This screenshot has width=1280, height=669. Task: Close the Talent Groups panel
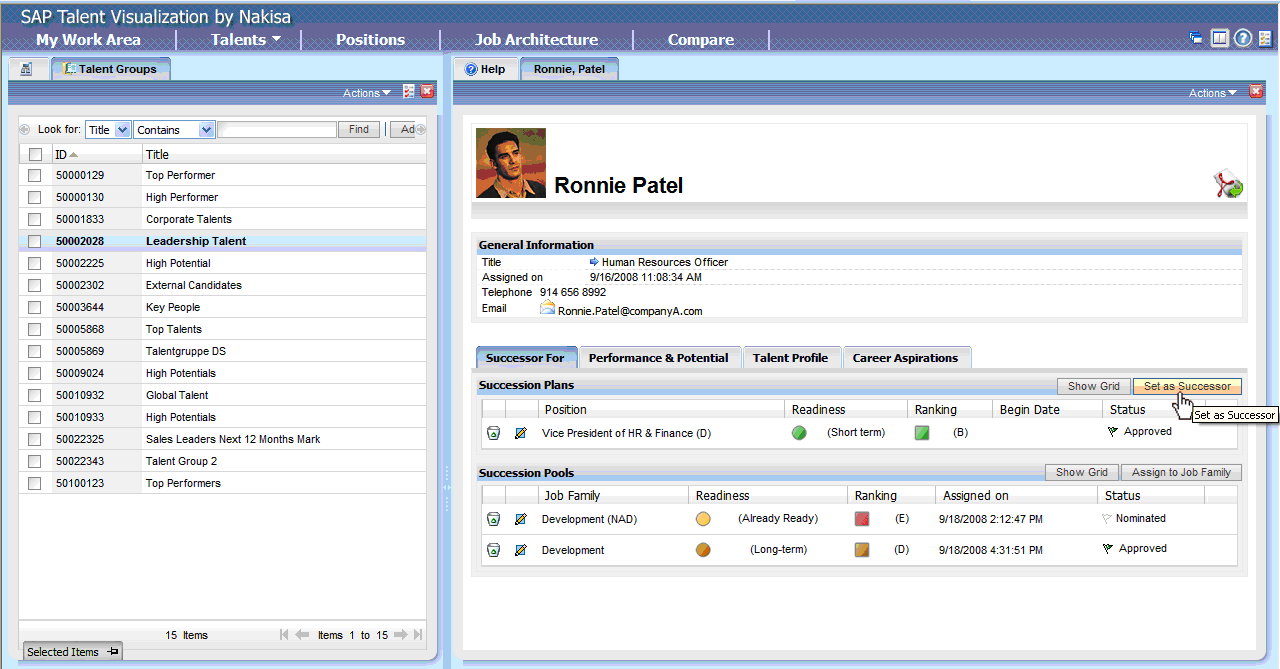427,92
